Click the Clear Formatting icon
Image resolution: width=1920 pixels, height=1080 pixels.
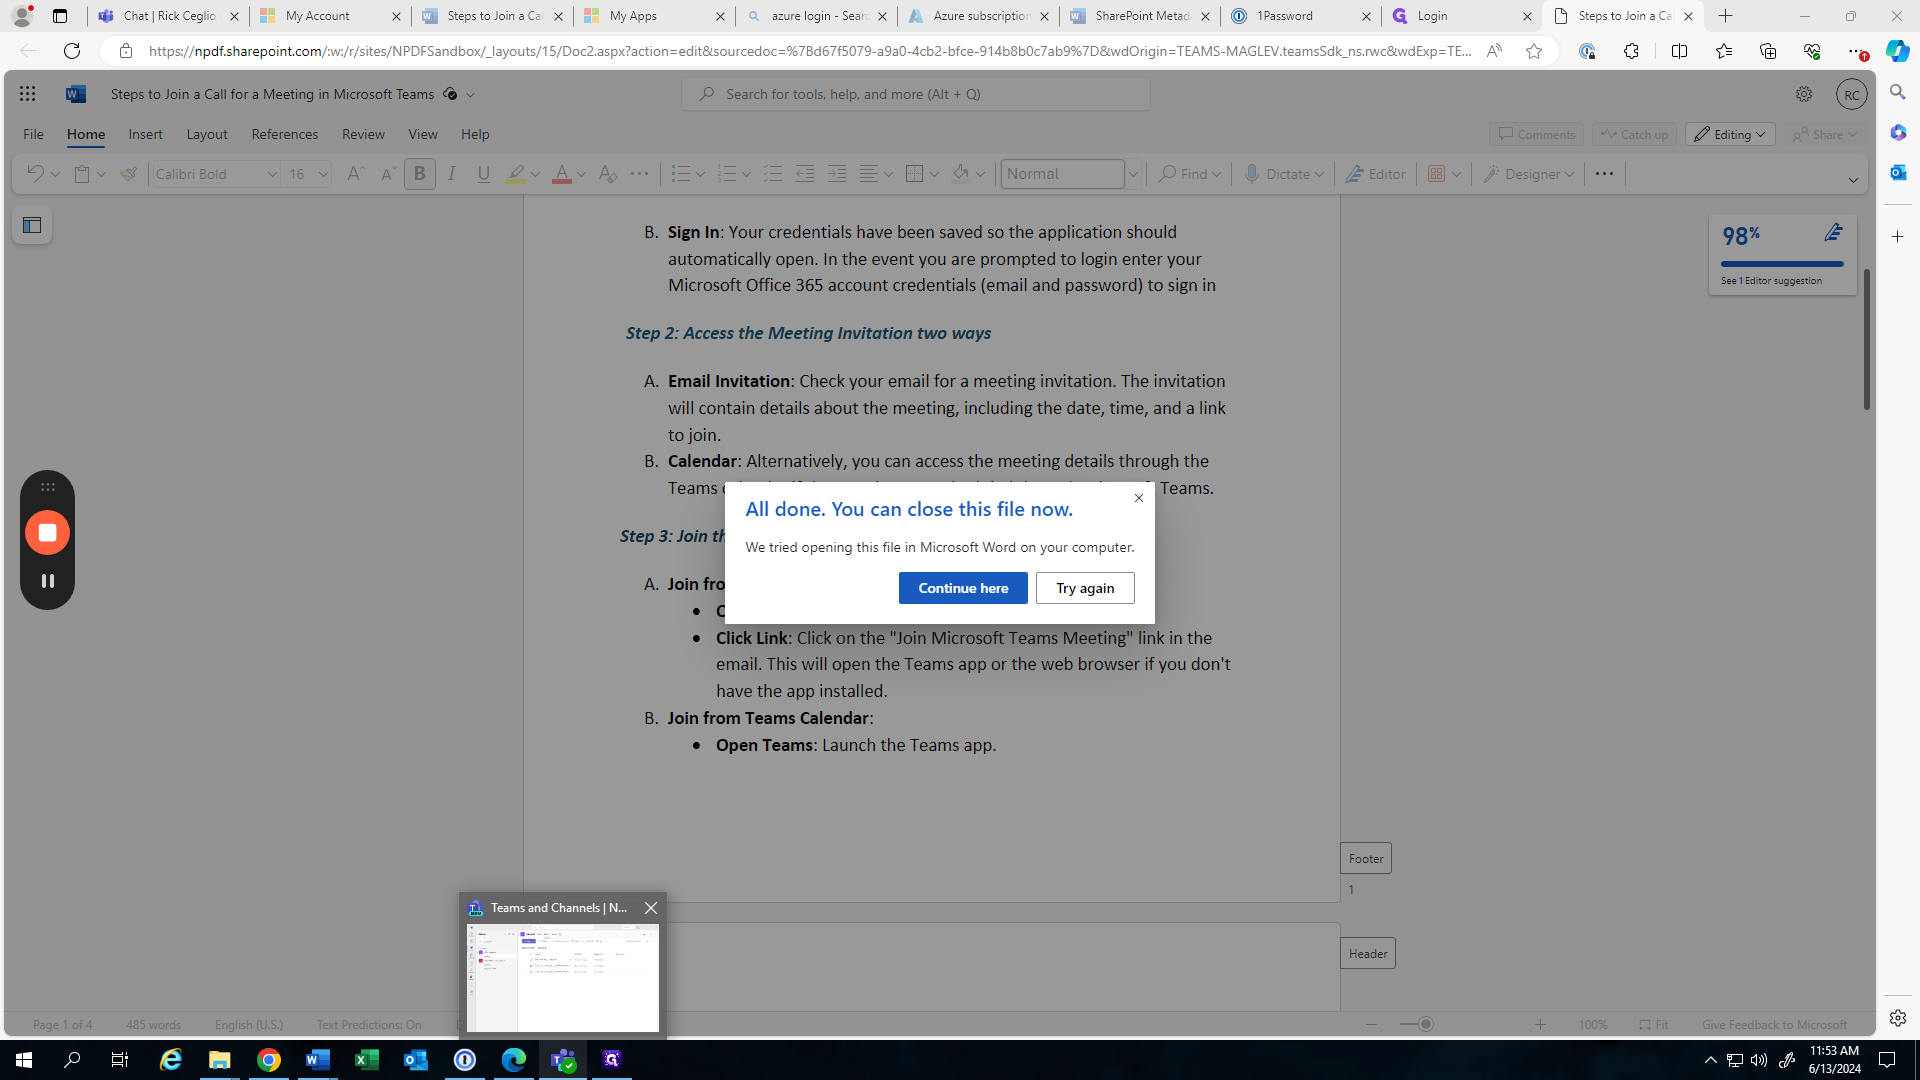[607, 174]
